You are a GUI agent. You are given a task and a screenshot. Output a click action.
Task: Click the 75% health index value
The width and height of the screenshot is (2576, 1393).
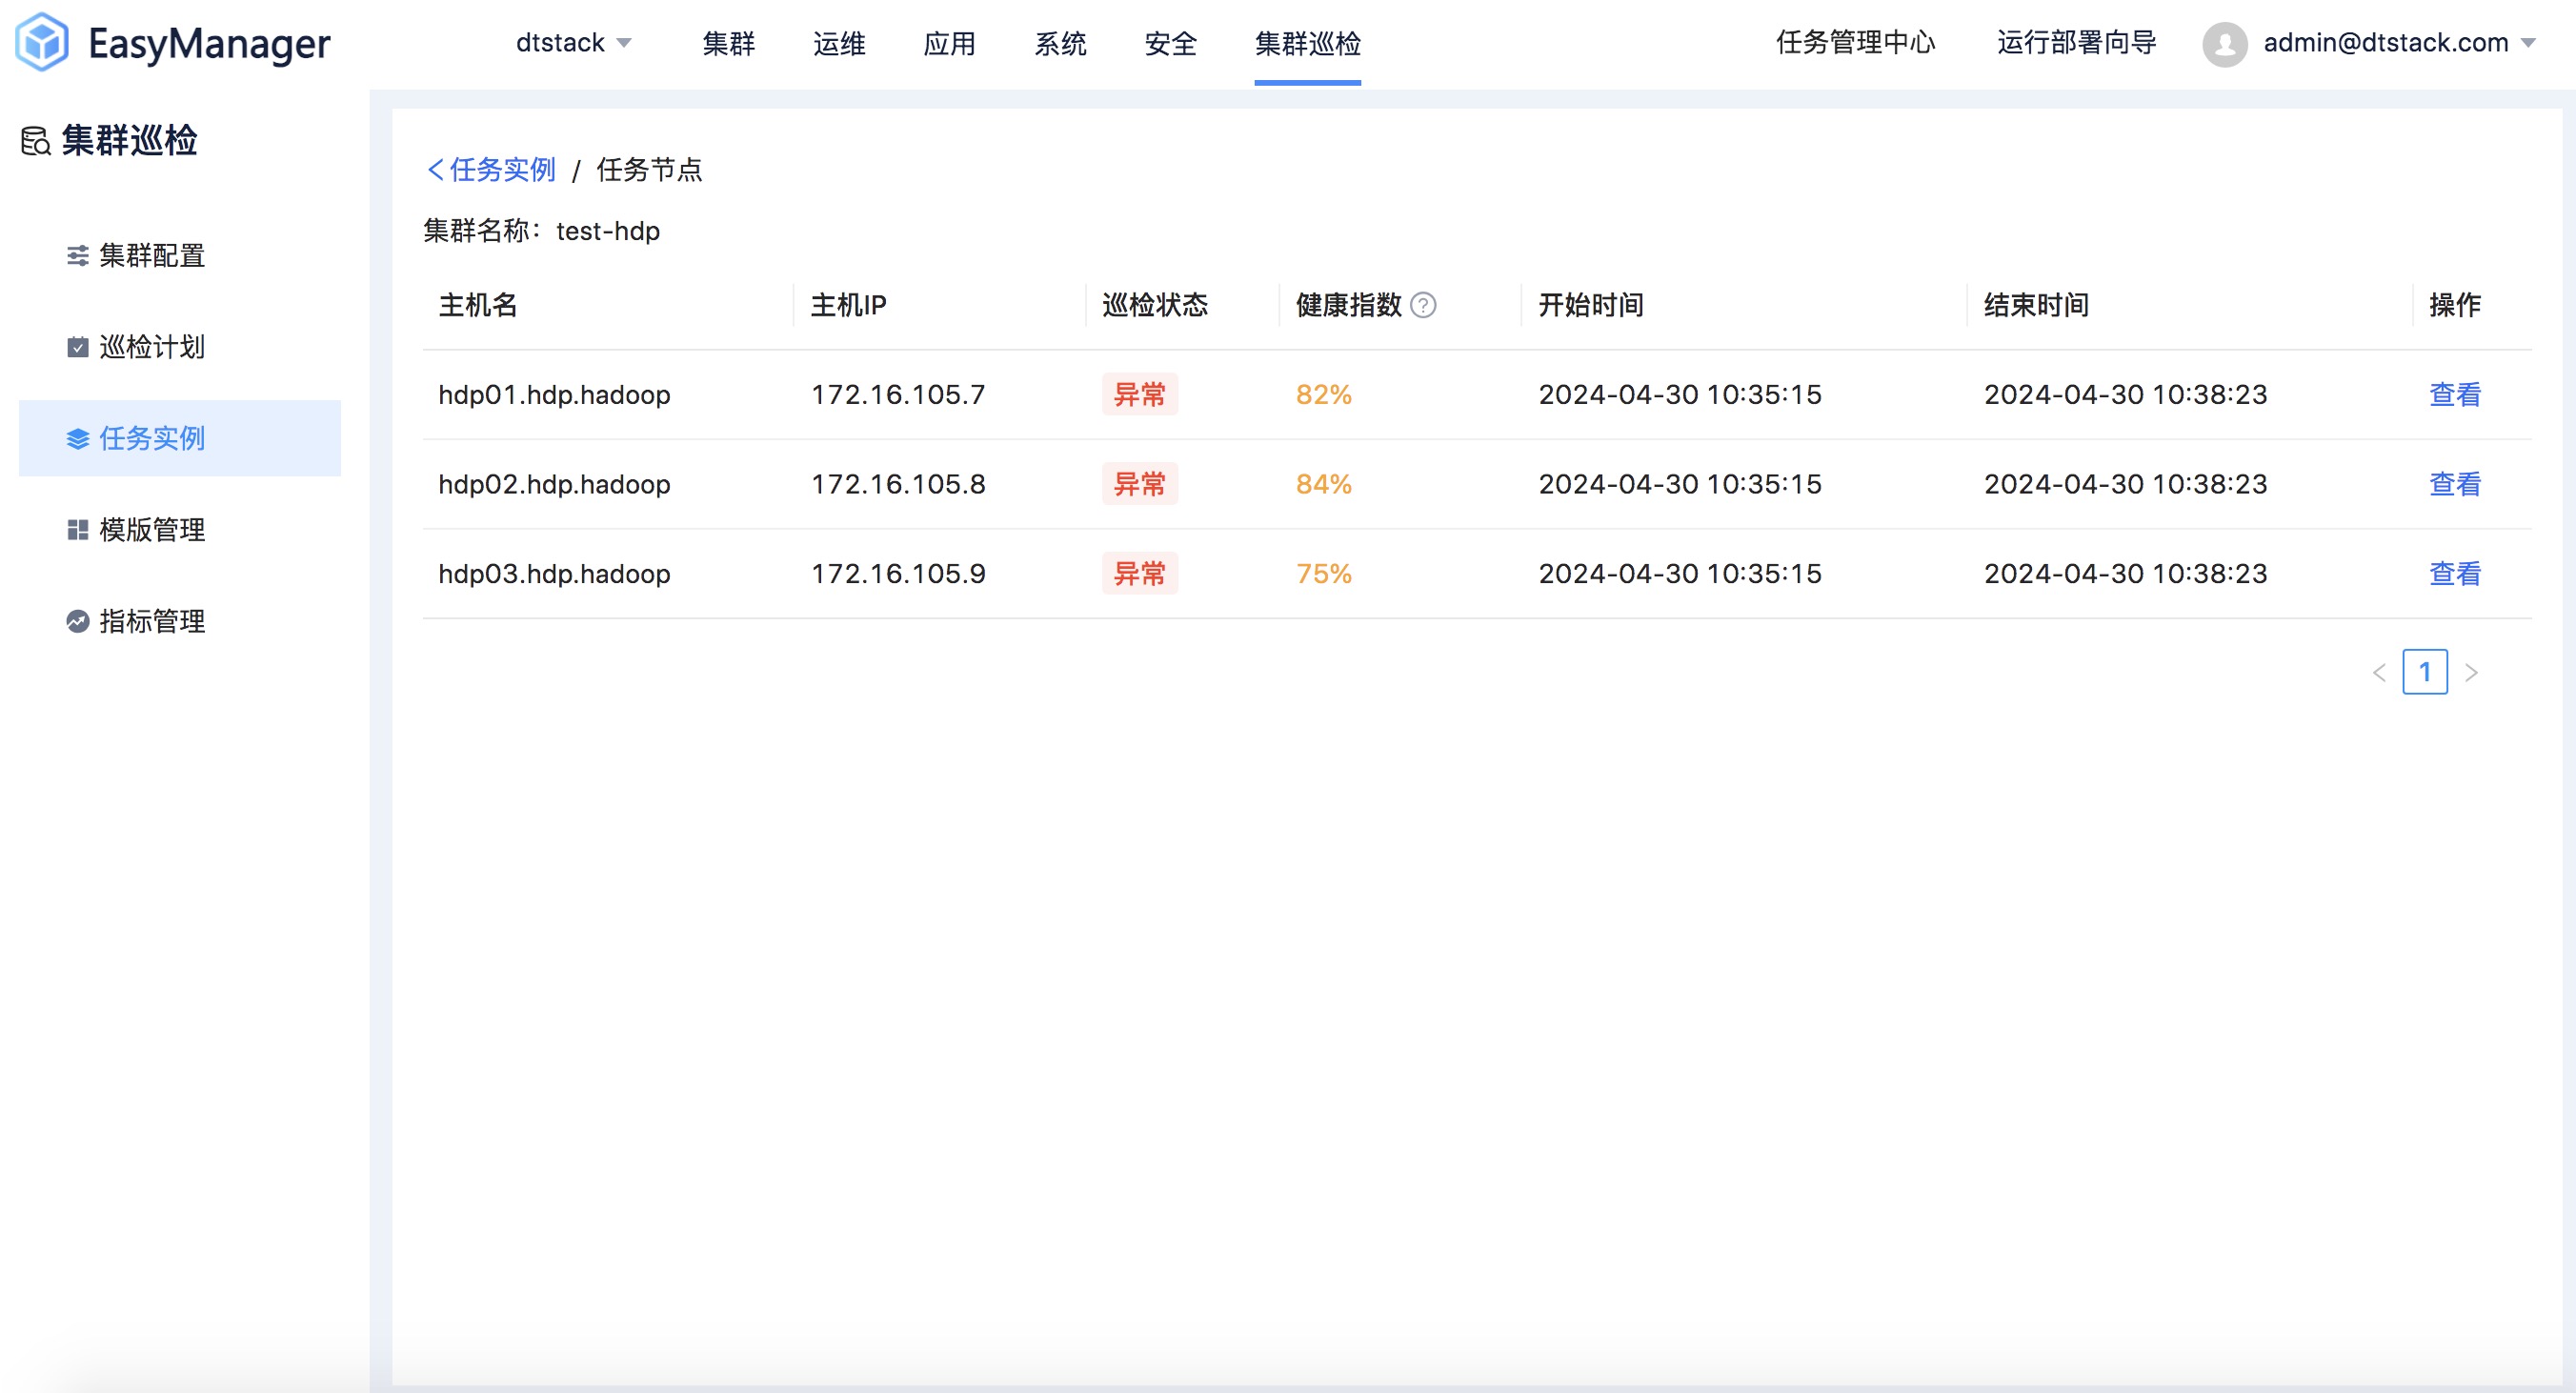coord(1323,574)
